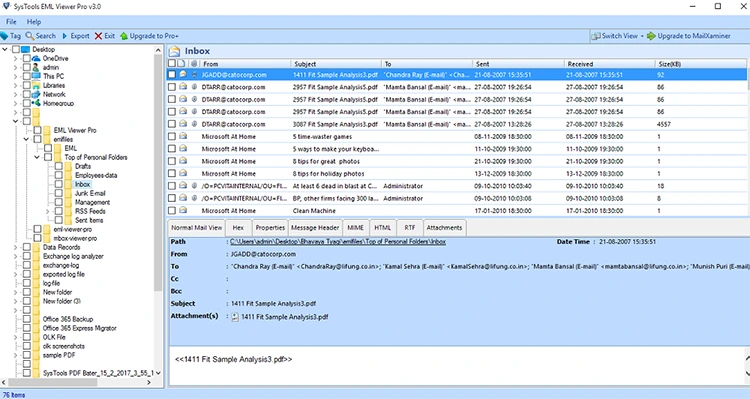
Task: Check the Inbox folder checkbox in tree
Action: [58, 184]
